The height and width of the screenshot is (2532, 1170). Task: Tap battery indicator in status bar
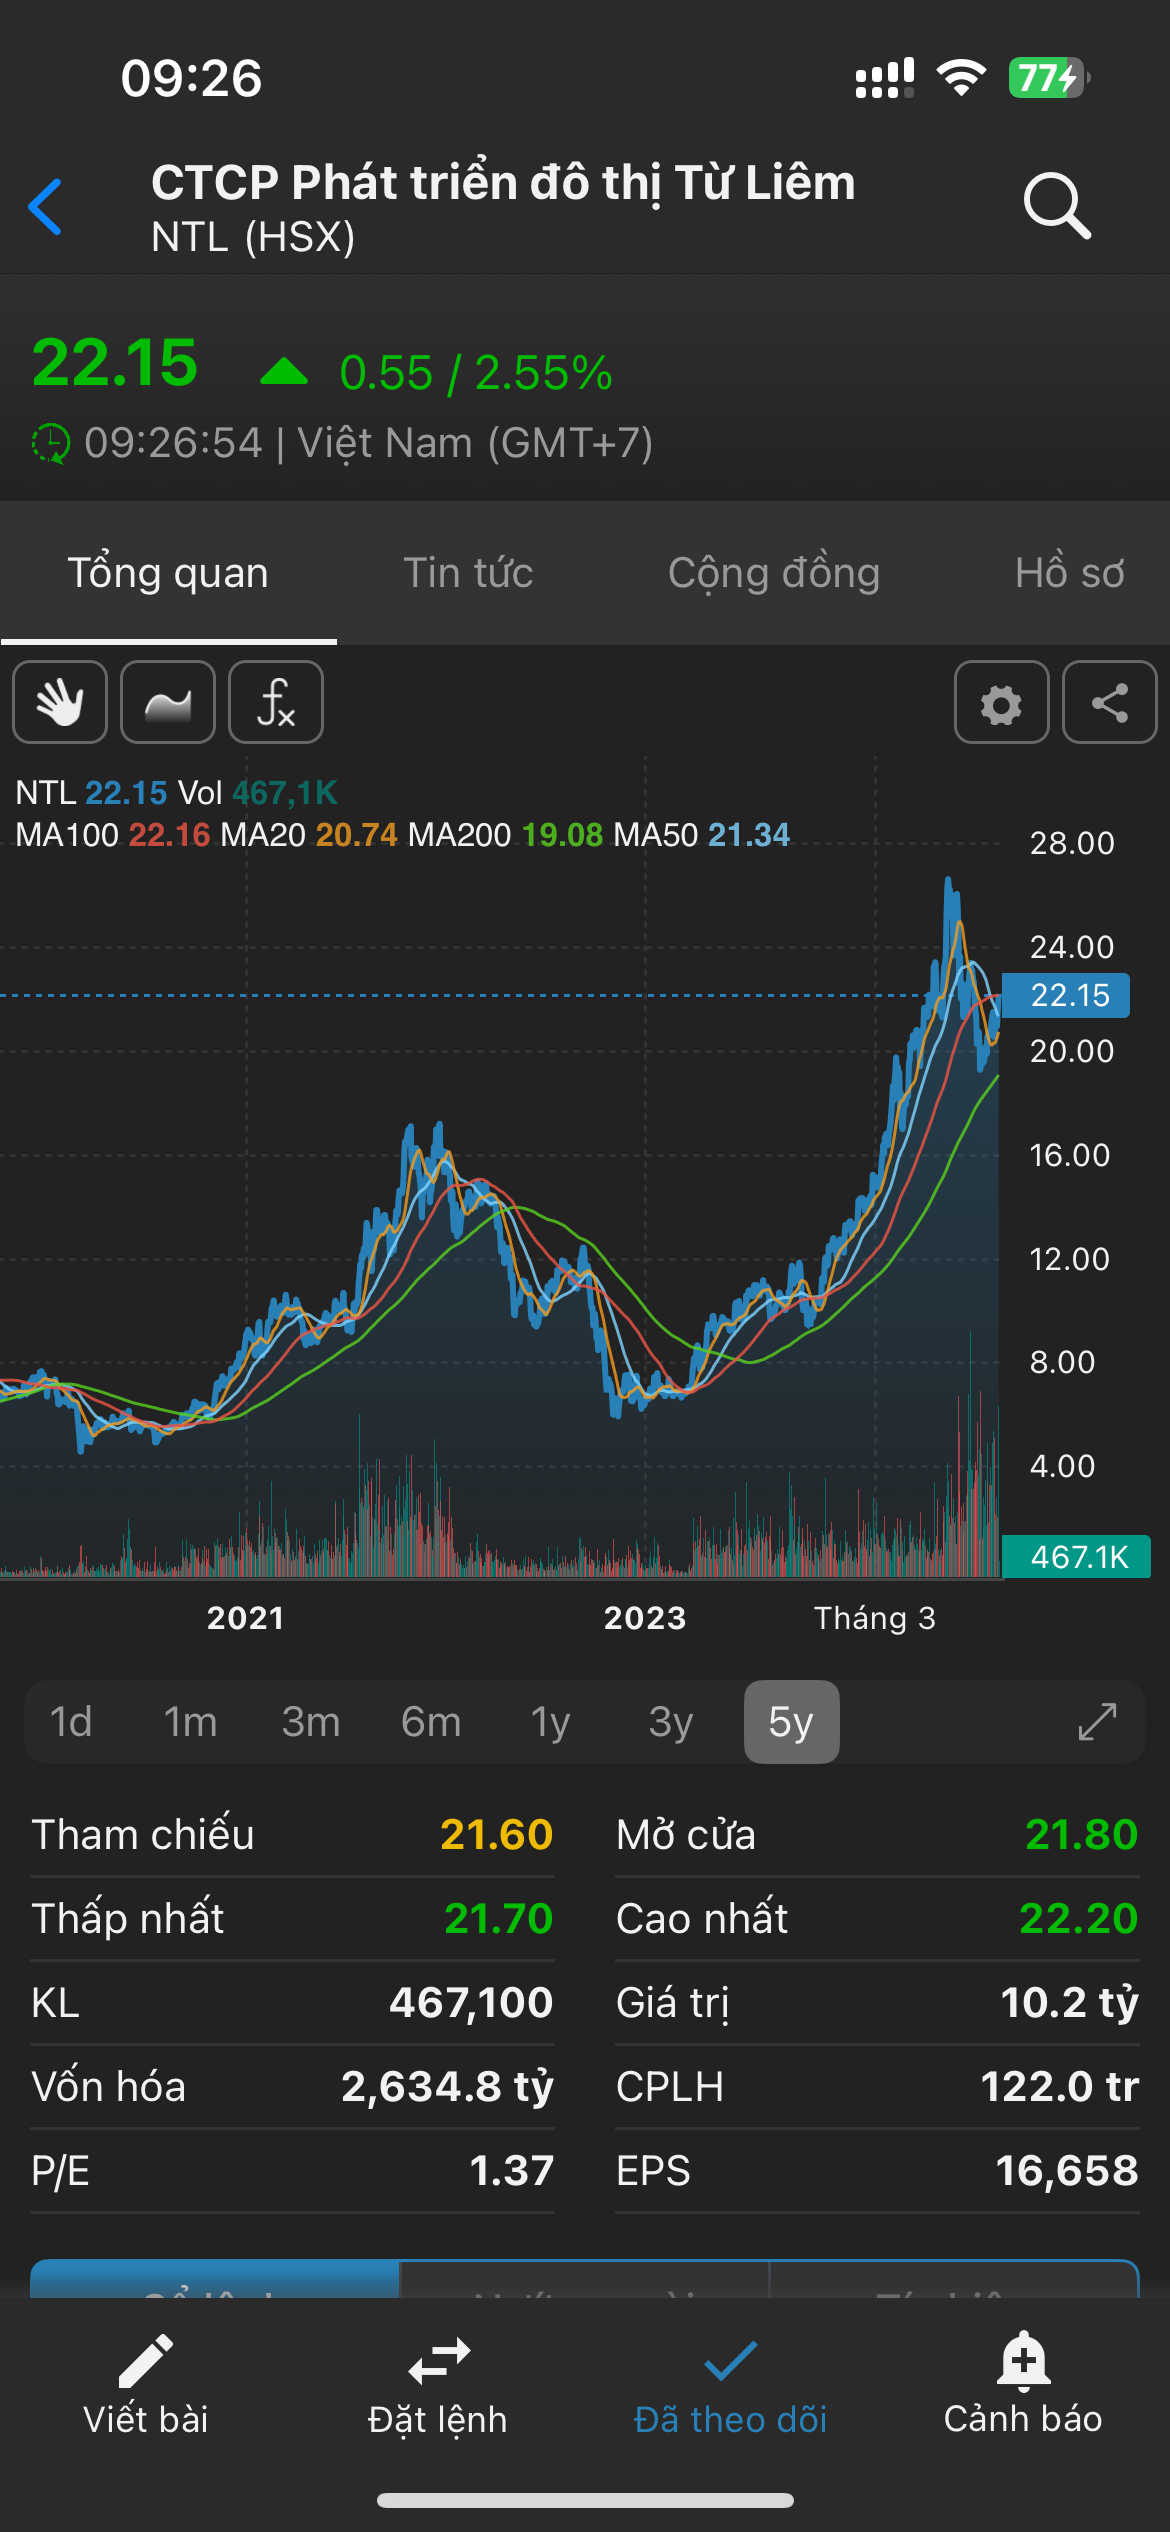click(x=1049, y=77)
